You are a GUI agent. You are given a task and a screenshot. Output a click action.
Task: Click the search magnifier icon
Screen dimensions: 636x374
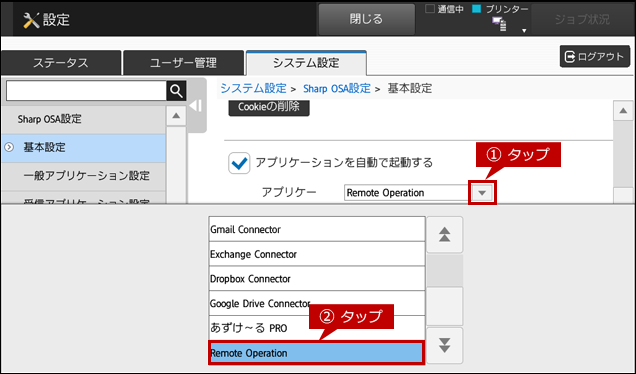tap(176, 91)
